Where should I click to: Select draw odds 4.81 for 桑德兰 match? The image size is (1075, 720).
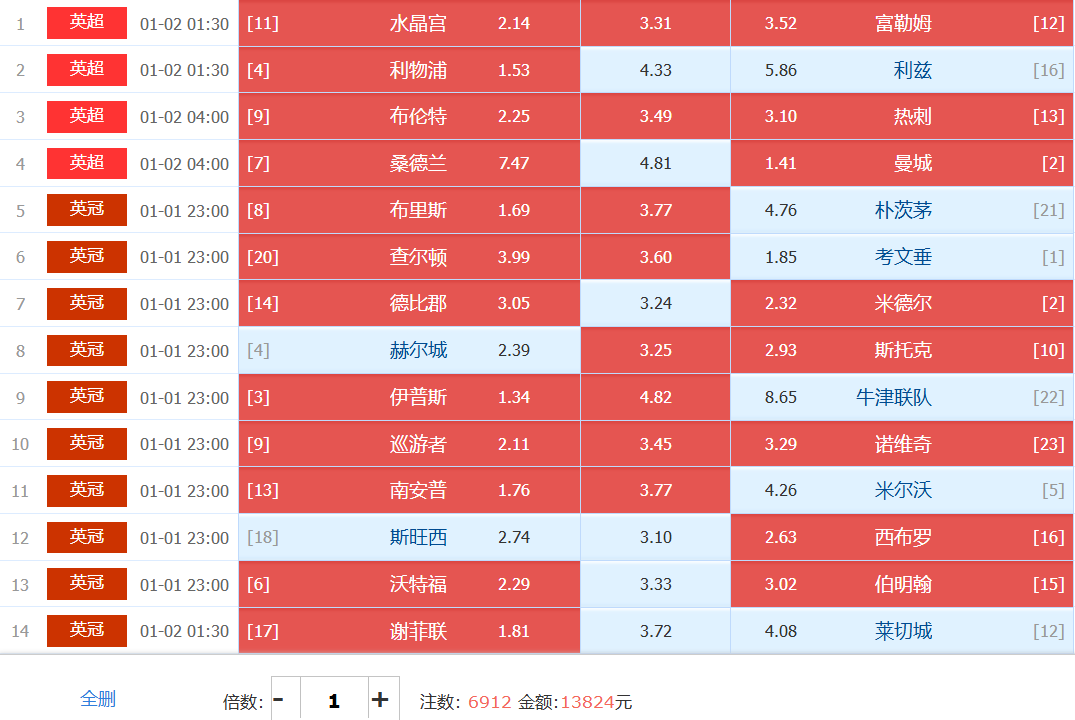[655, 163]
